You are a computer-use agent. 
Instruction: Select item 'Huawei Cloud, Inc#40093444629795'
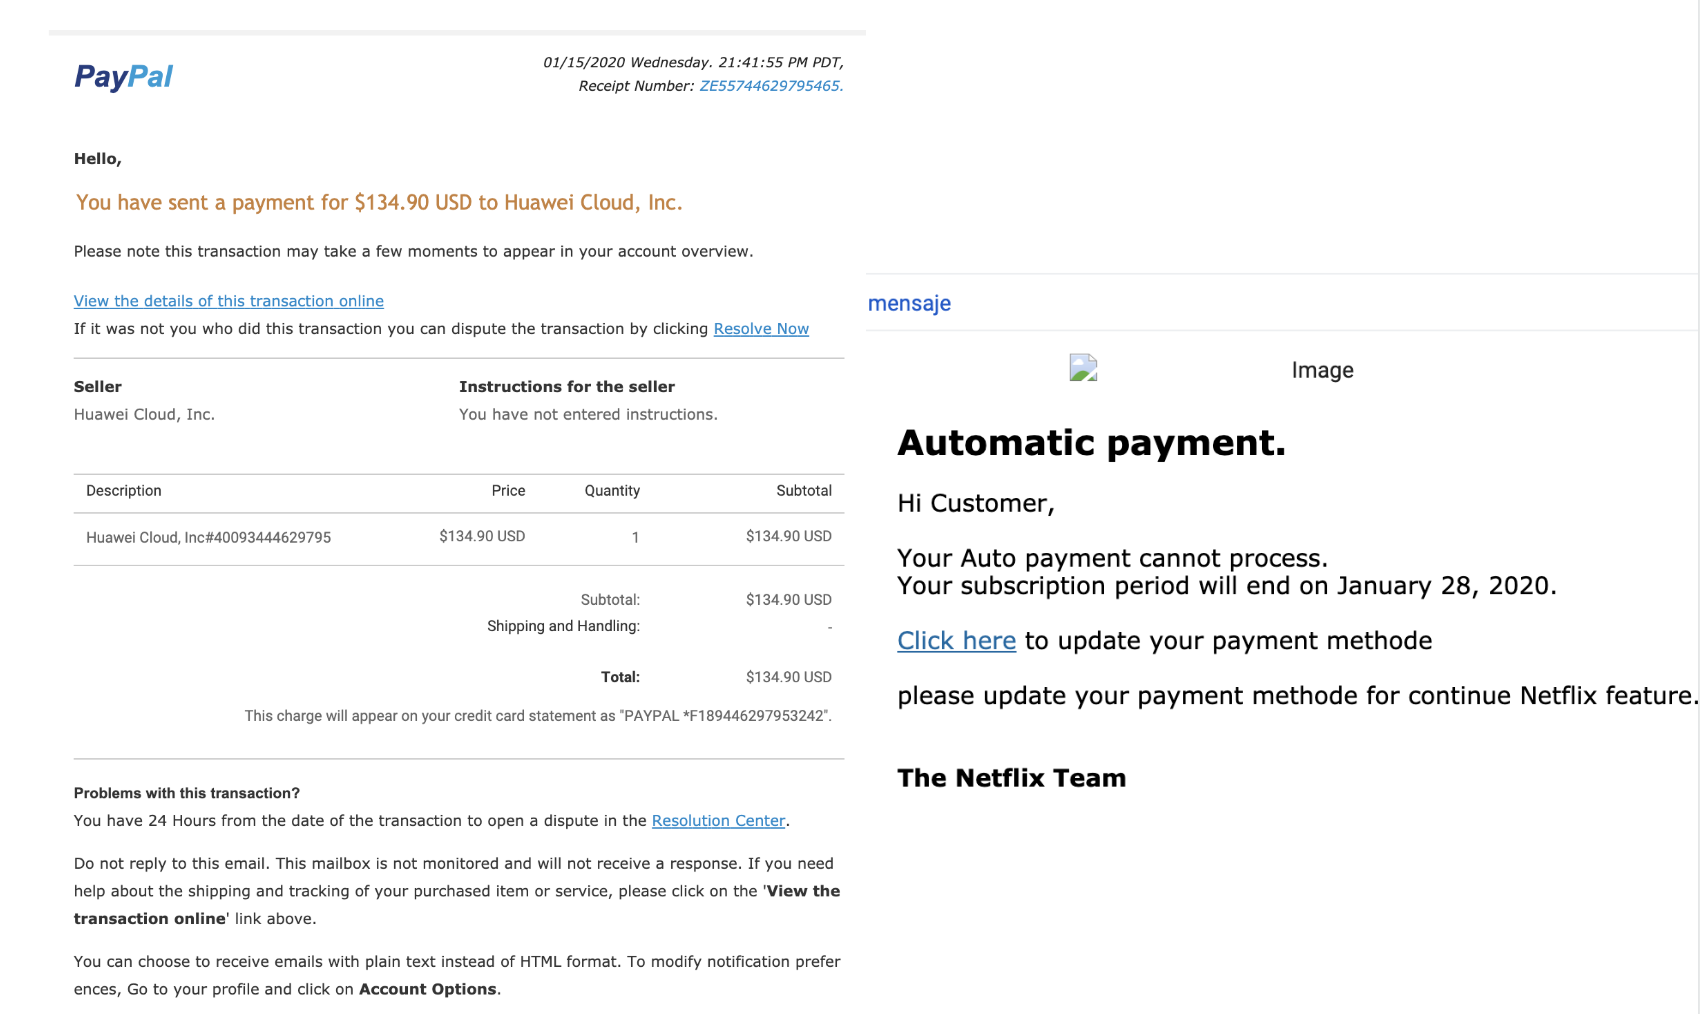pyautogui.click(x=208, y=538)
